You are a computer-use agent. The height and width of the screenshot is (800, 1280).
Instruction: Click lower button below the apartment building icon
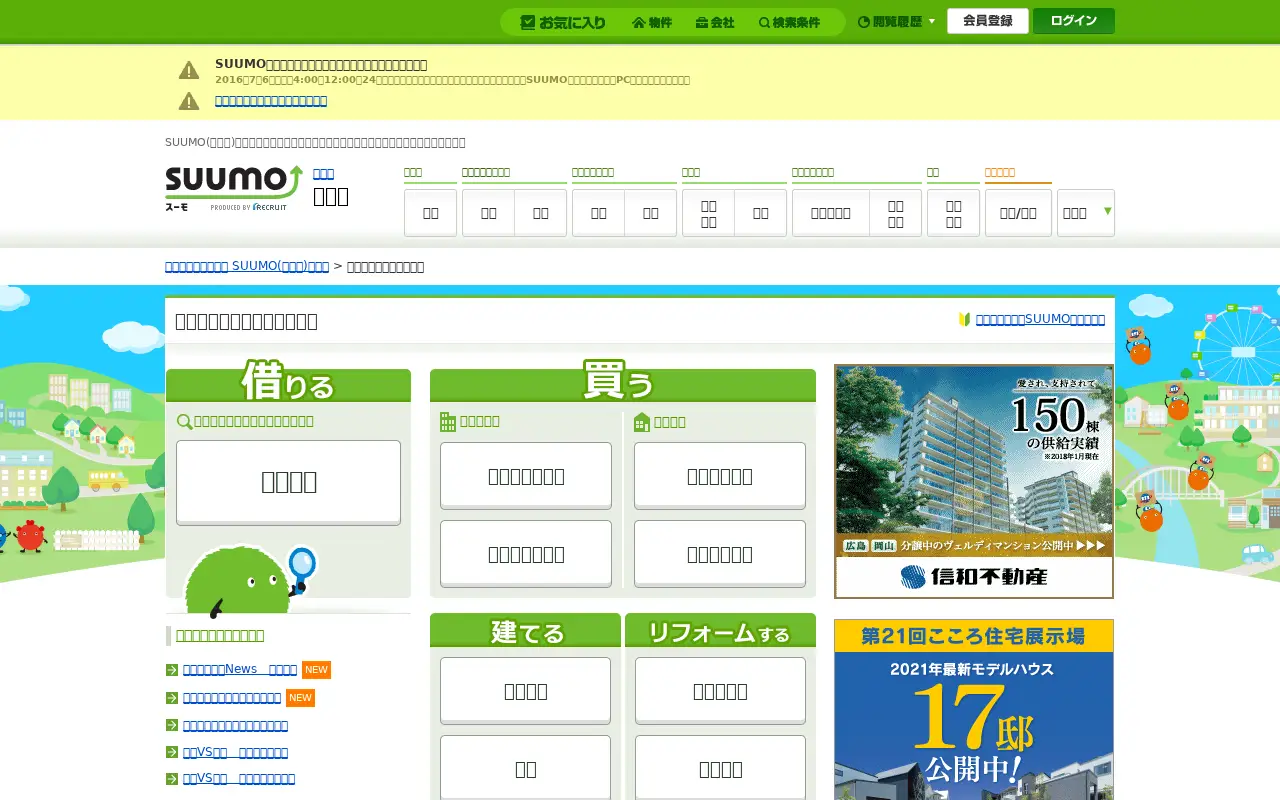click(x=526, y=554)
